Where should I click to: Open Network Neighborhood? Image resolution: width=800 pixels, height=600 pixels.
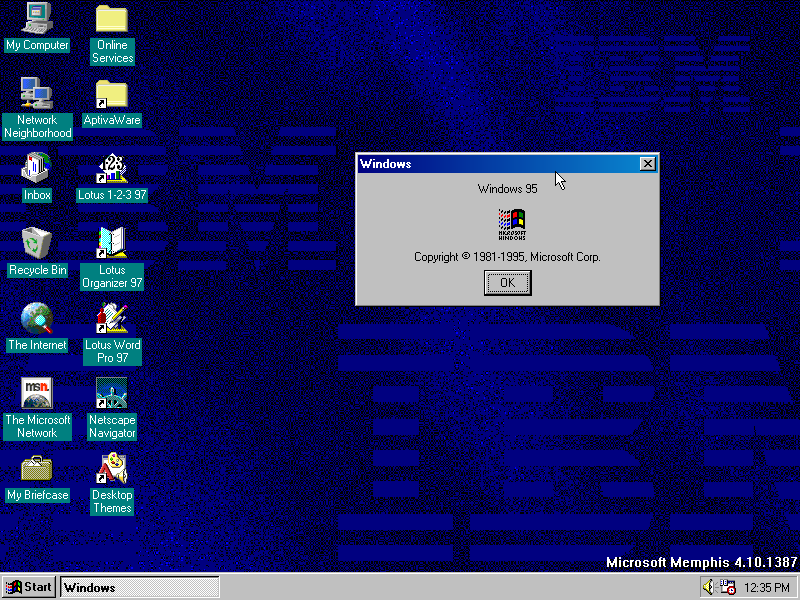pos(37,91)
